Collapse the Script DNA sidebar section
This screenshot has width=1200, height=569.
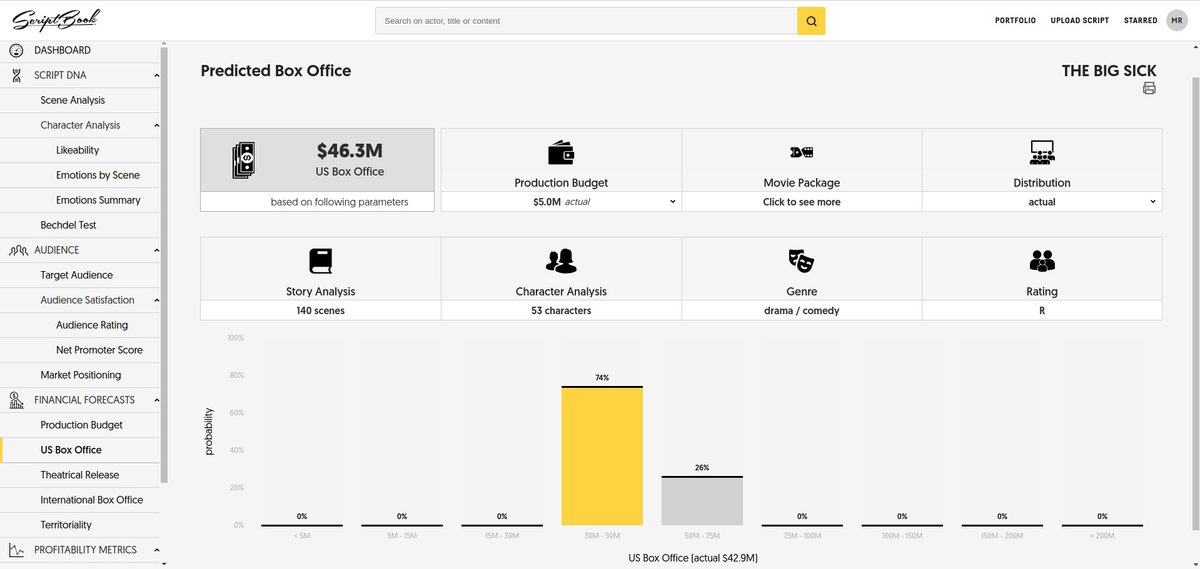[156, 75]
